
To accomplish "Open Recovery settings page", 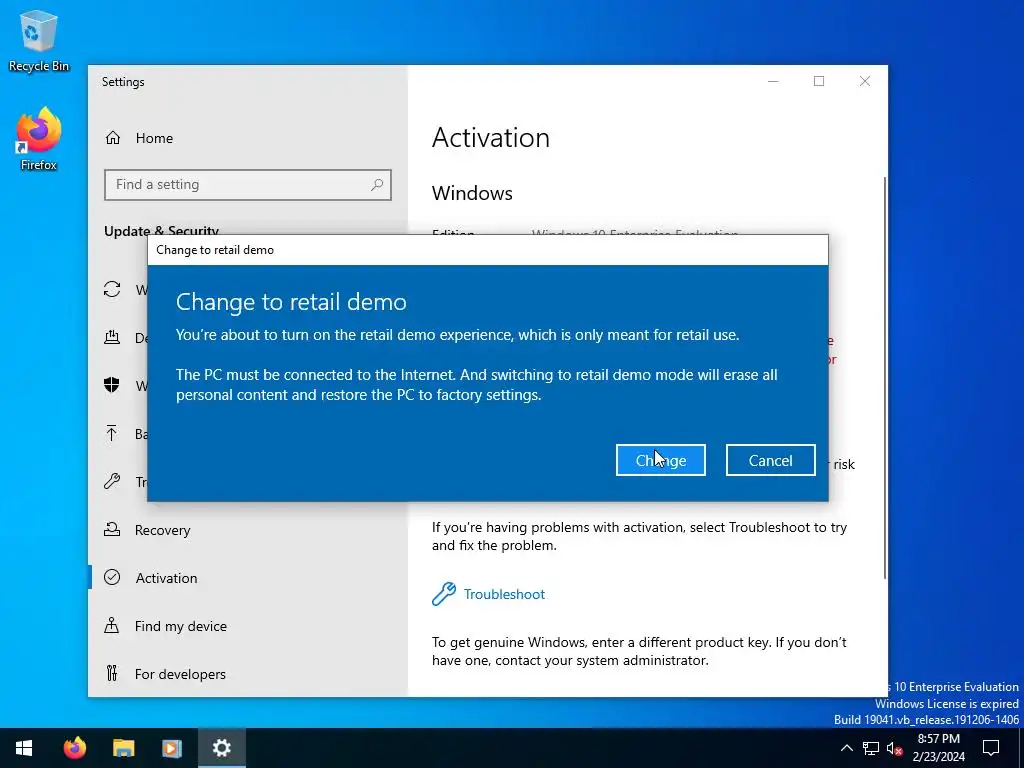I will tap(162, 530).
